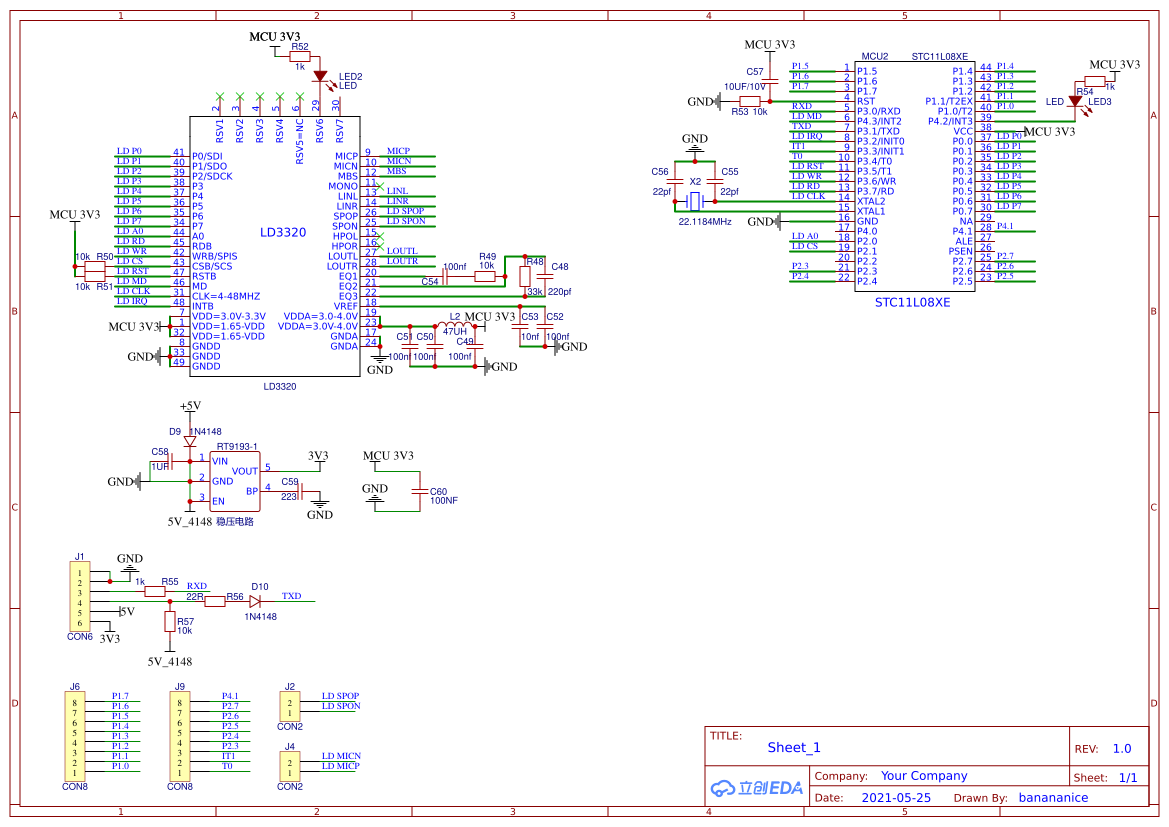Select the C60 100NF capacitor symbol
The width and height of the screenshot is (1169, 827).
click(419, 491)
